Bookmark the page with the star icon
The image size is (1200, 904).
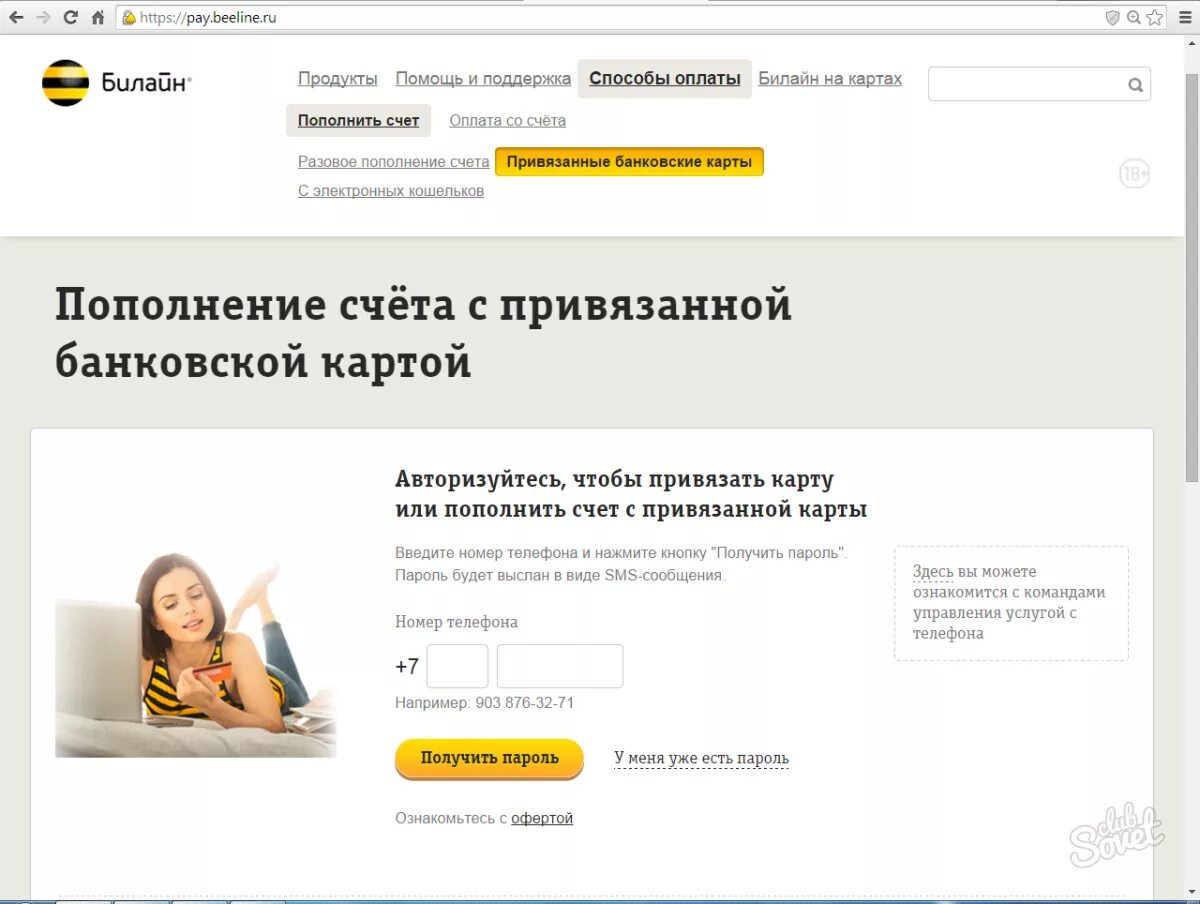coord(1156,17)
